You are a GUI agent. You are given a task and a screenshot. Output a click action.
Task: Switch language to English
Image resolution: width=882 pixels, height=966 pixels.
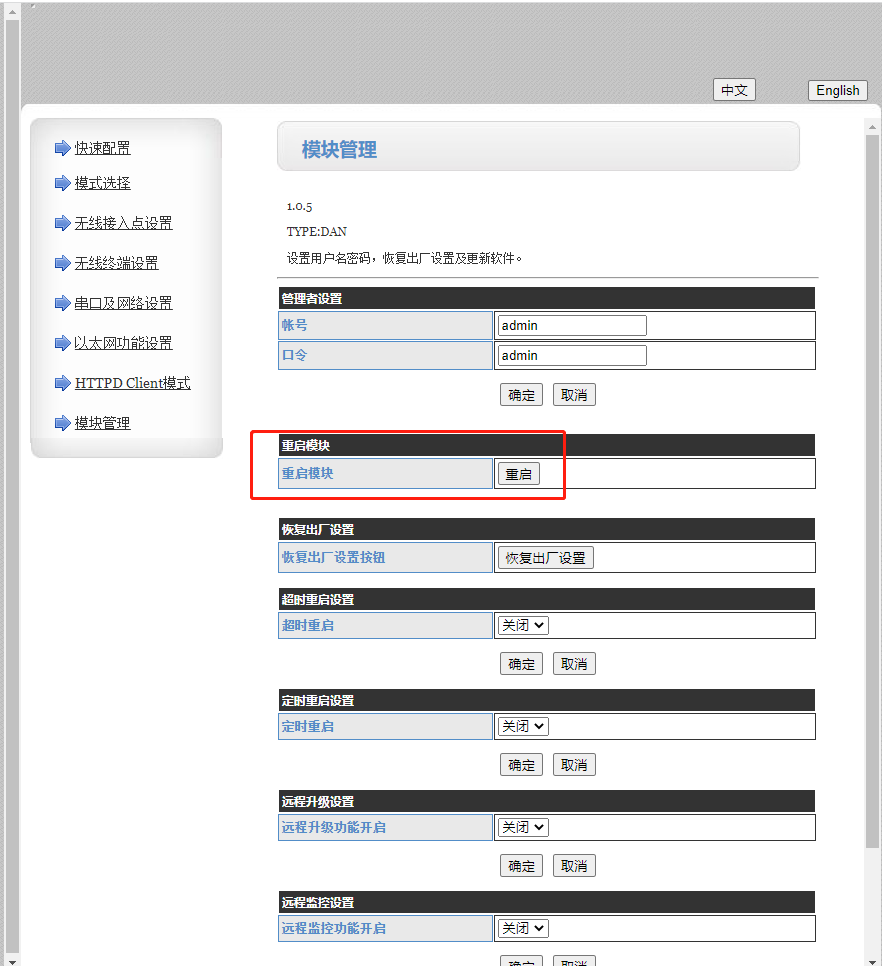click(837, 90)
